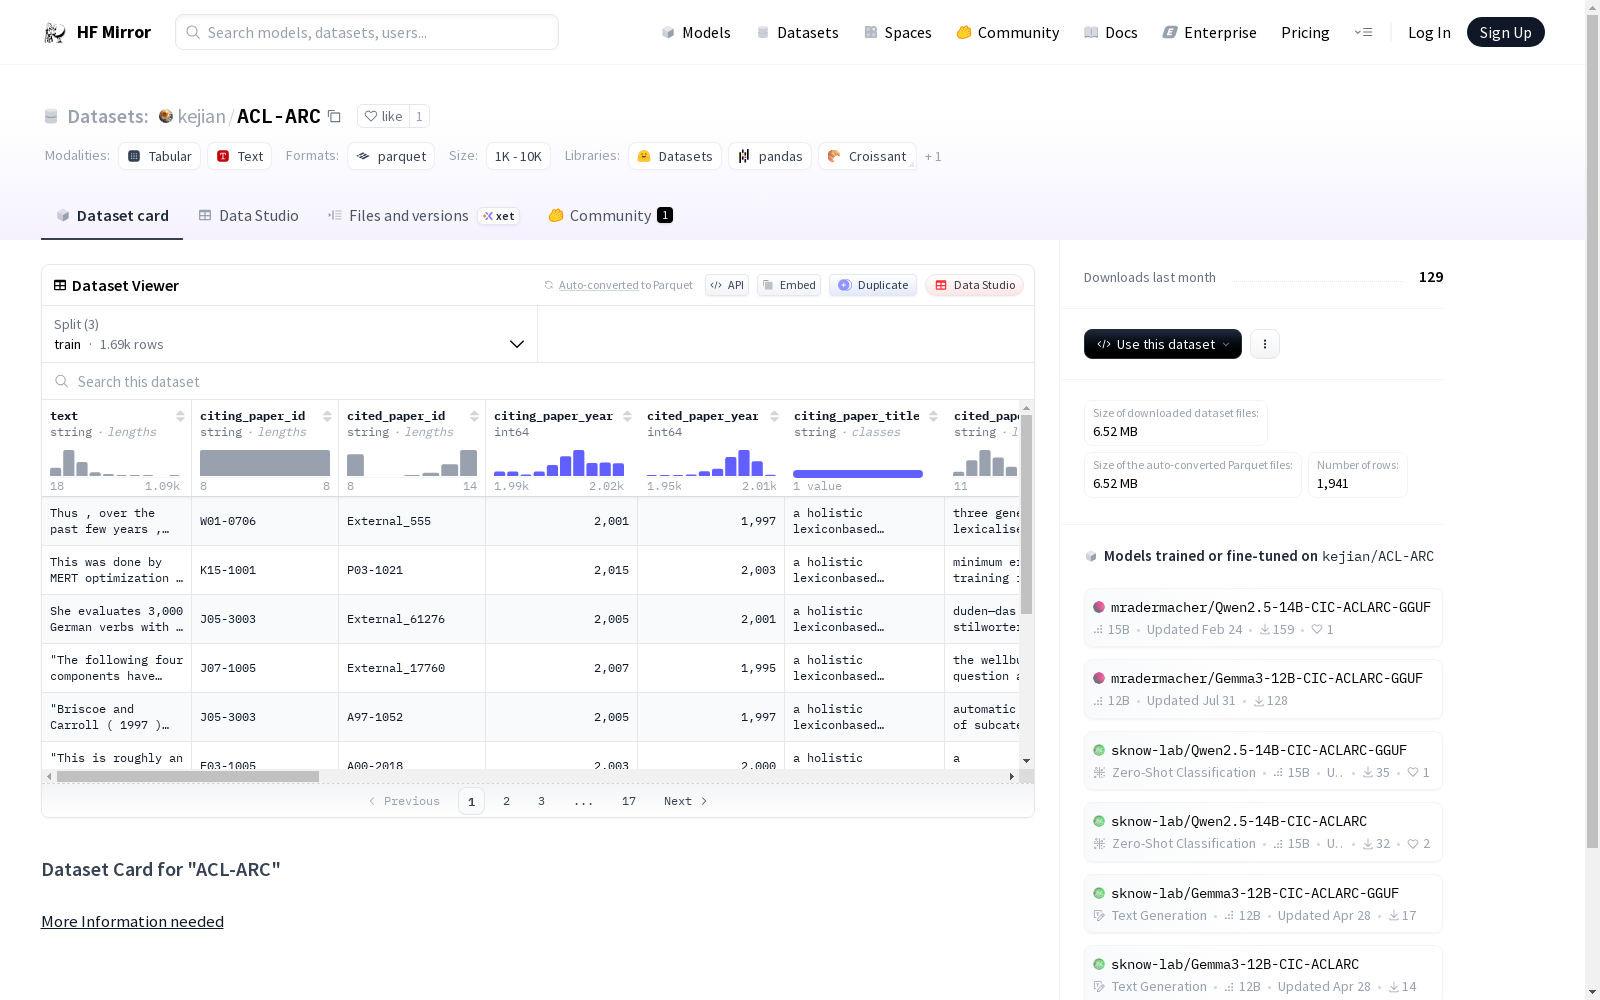Open Datasets in the top navigation

797,33
